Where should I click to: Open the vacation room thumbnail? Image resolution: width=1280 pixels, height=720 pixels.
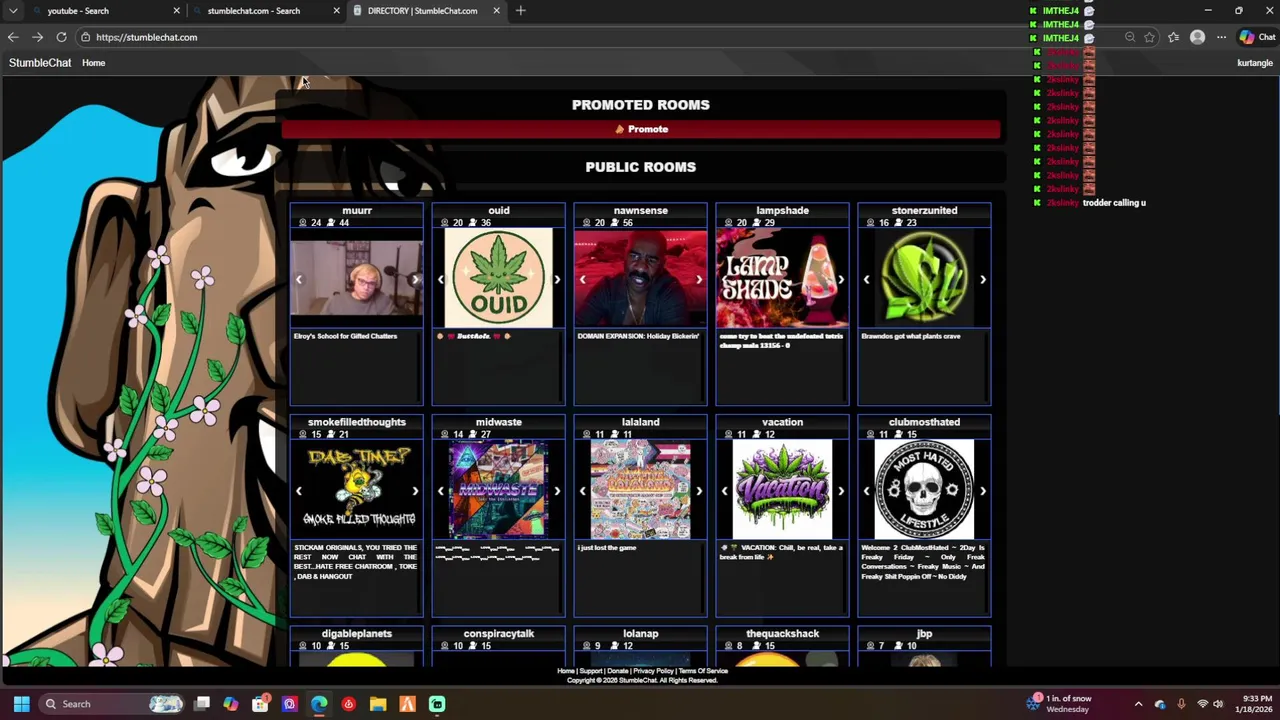click(x=783, y=490)
